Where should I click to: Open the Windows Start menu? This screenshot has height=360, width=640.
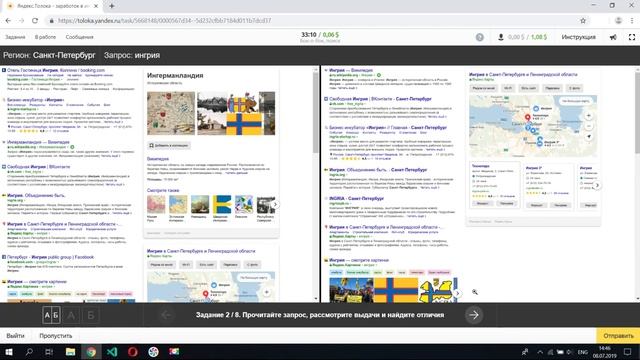tap(8, 352)
